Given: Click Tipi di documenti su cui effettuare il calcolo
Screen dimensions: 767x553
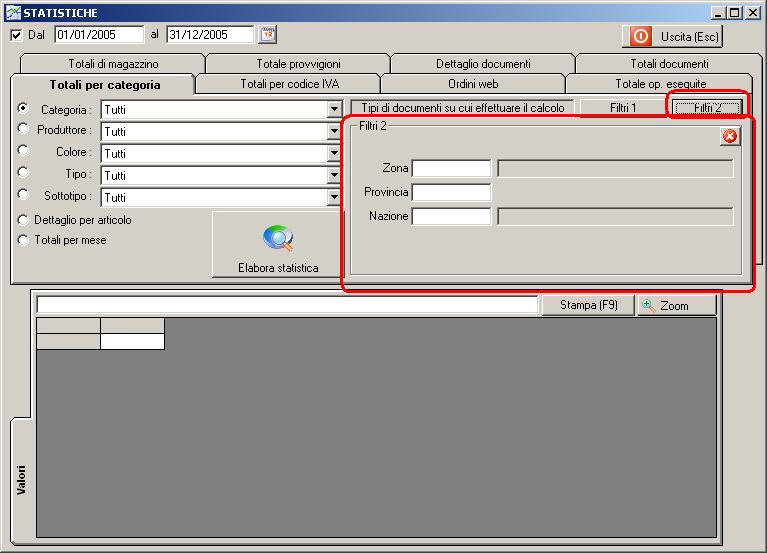Looking at the screenshot, I should tap(462, 108).
